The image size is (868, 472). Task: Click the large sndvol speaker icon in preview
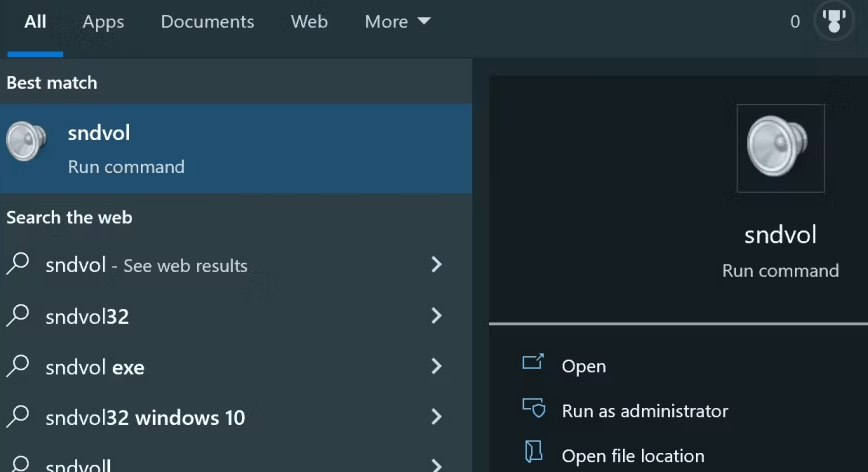click(779, 147)
